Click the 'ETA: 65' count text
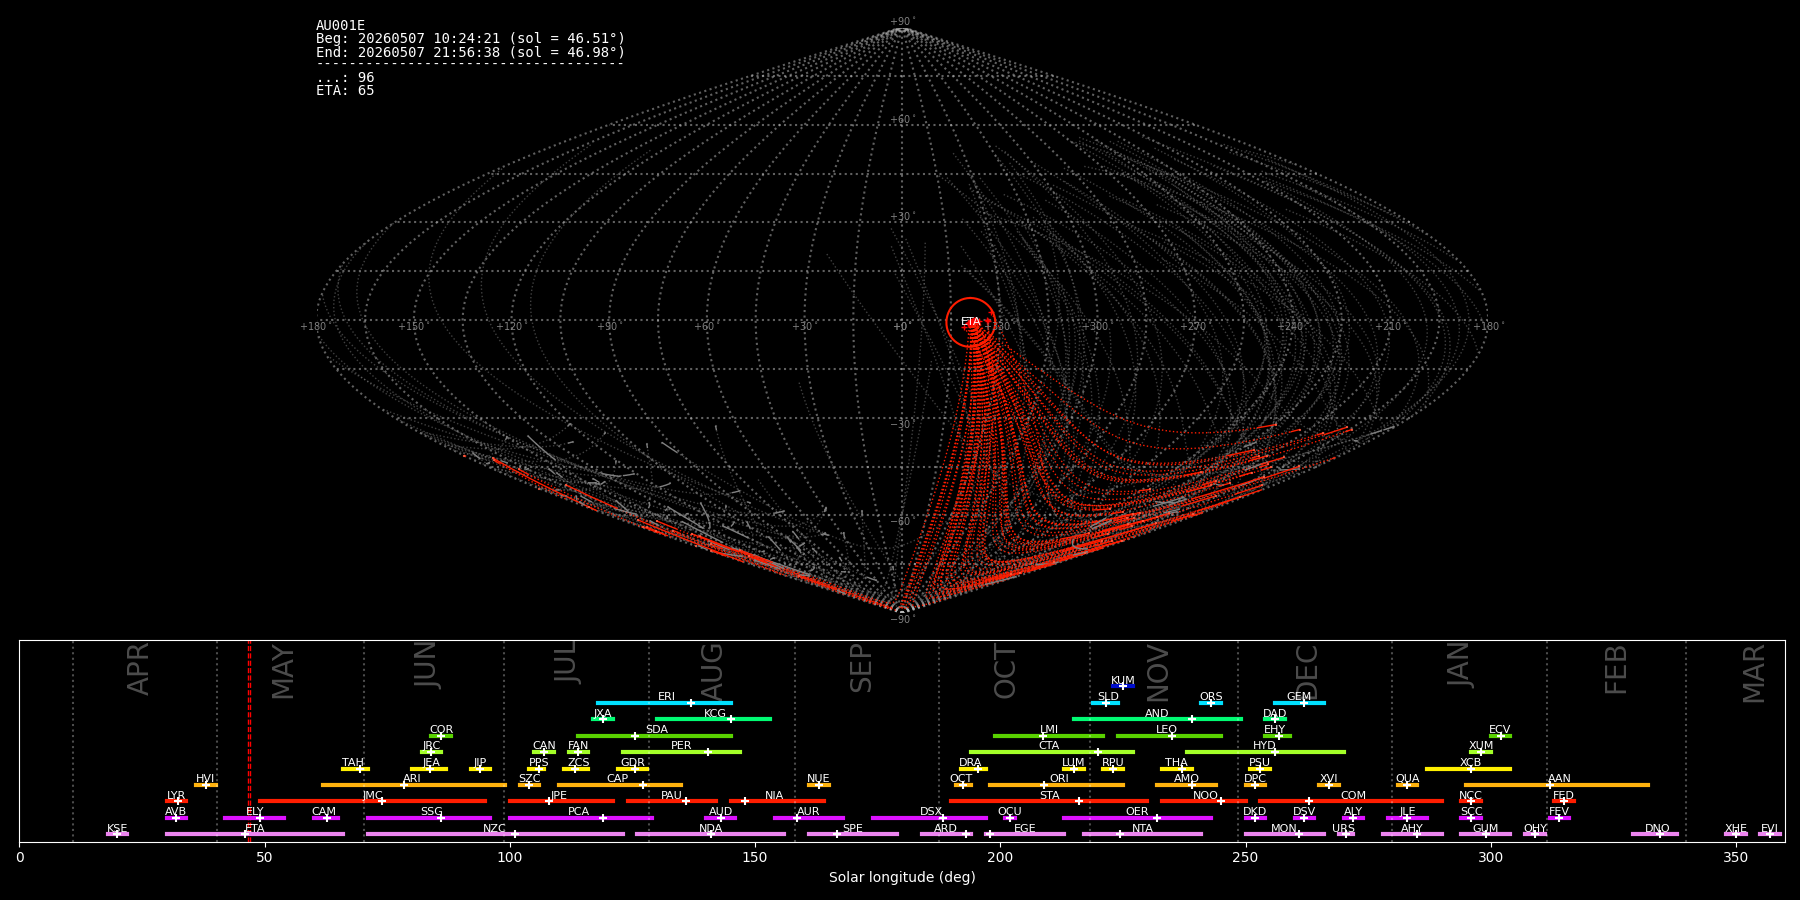This screenshot has height=900, width=1800. coord(345,91)
